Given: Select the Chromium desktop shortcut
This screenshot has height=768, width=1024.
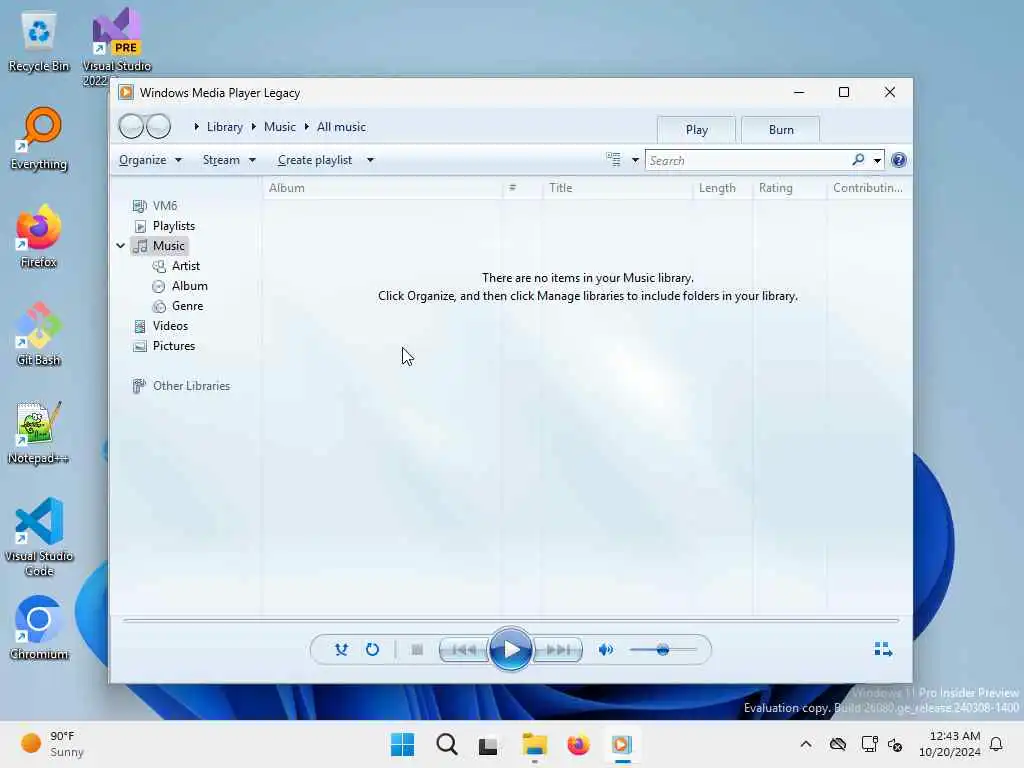Looking at the screenshot, I should [39, 628].
